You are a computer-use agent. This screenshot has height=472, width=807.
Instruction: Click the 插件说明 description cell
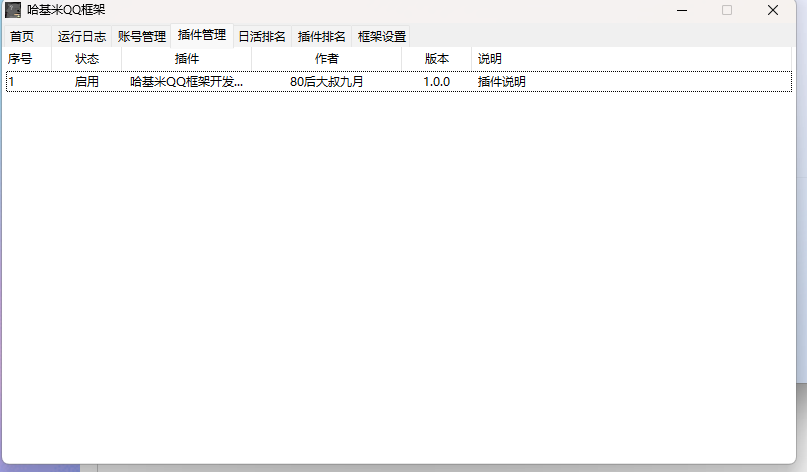[x=502, y=82]
